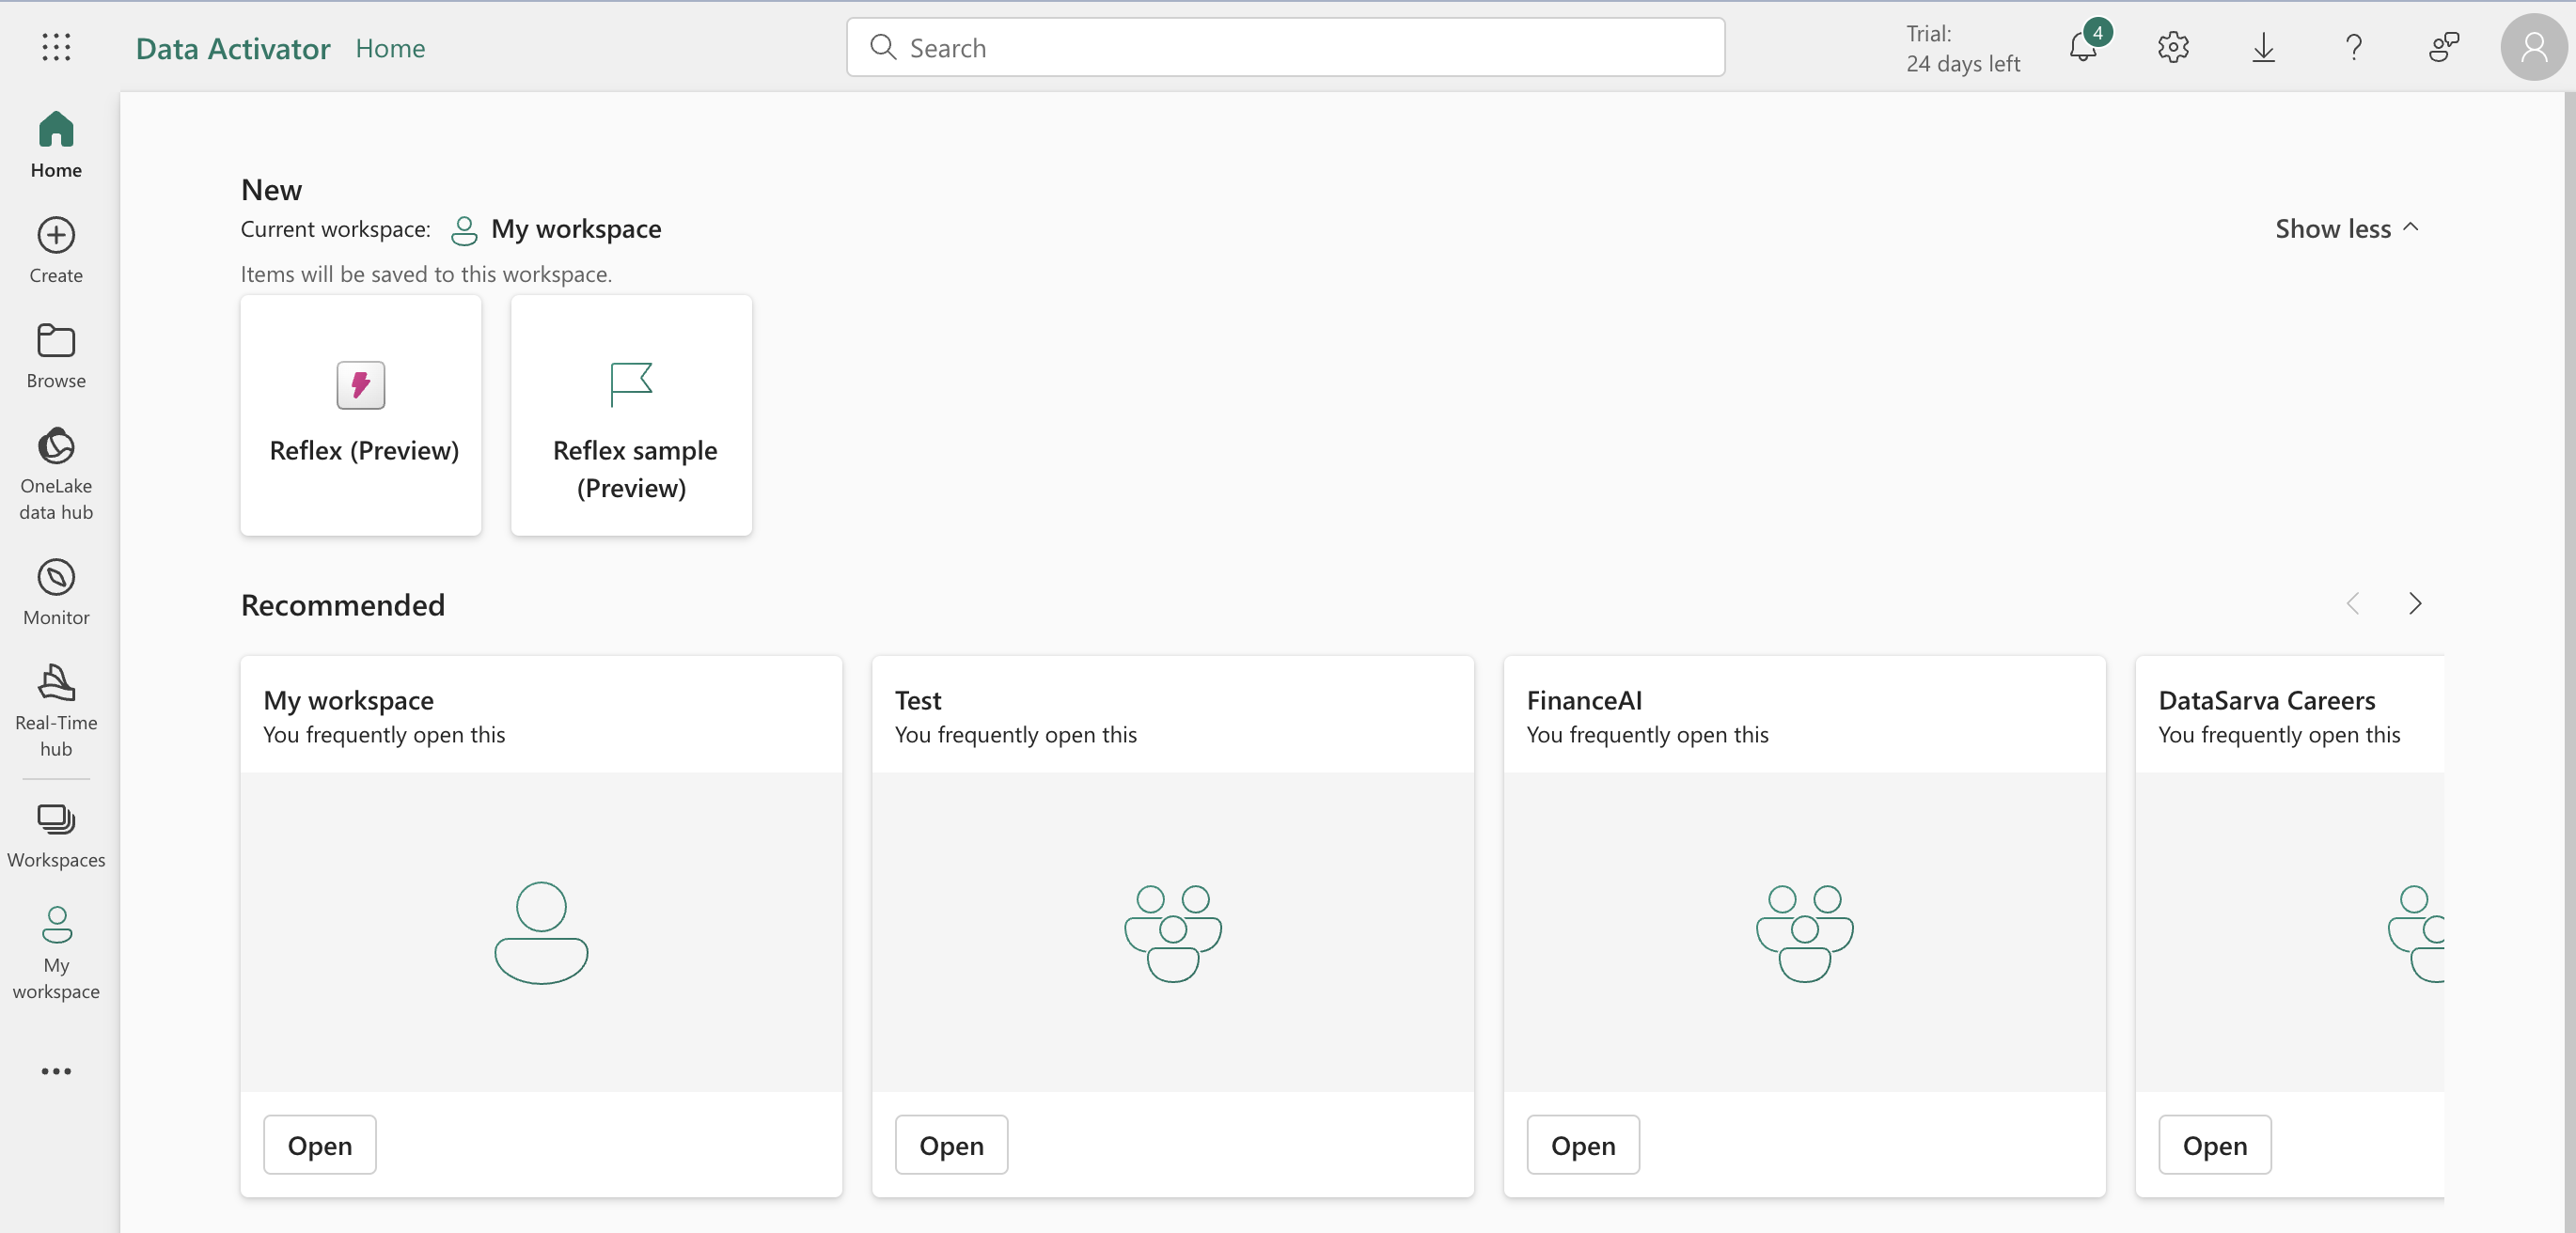Open the sidebar more options ellipsis

pos(56,1071)
